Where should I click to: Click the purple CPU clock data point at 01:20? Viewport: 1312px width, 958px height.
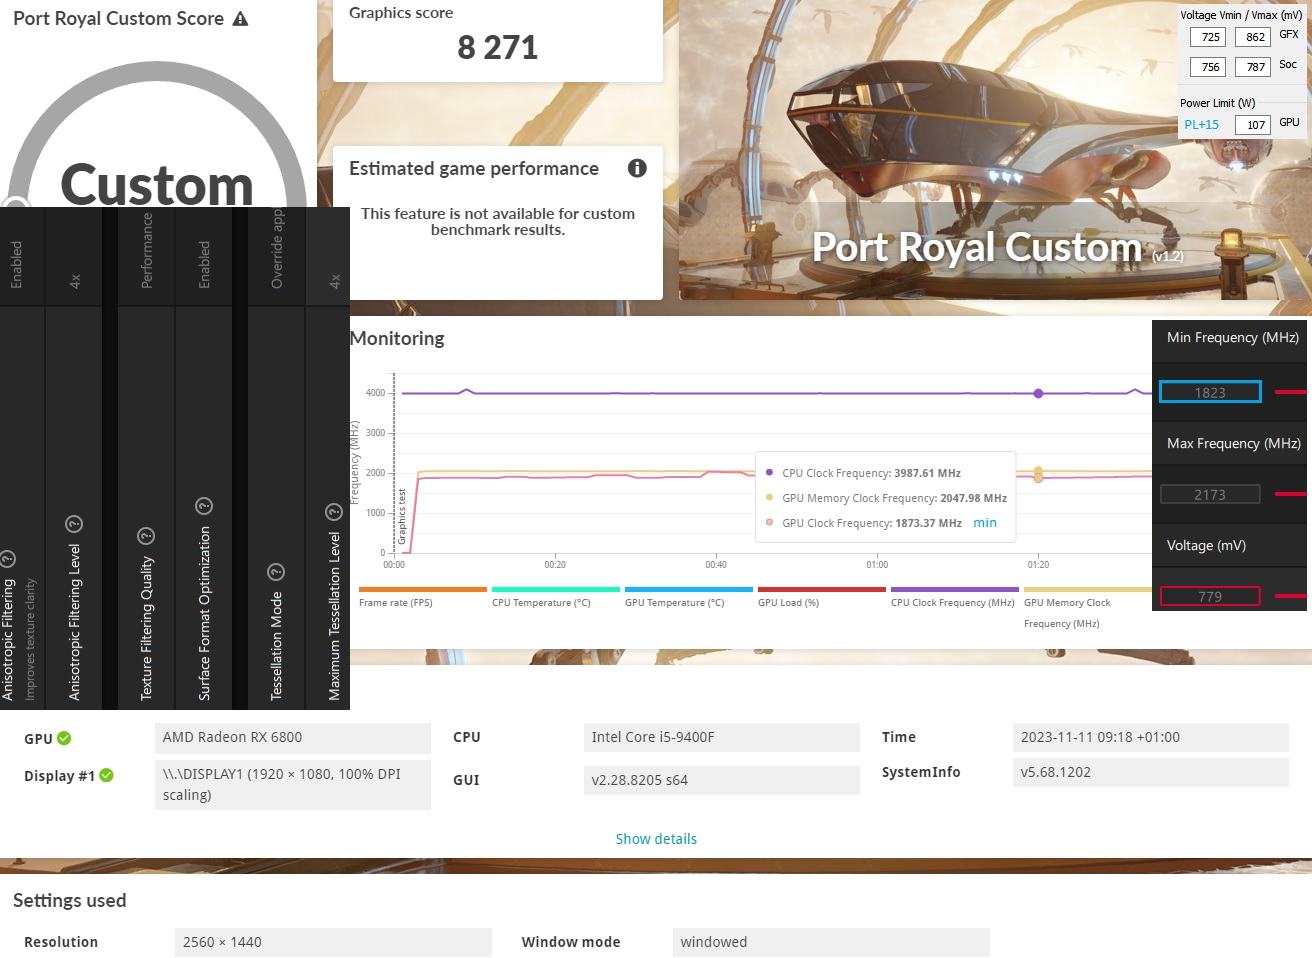pyautogui.click(x=1038, y=393)
